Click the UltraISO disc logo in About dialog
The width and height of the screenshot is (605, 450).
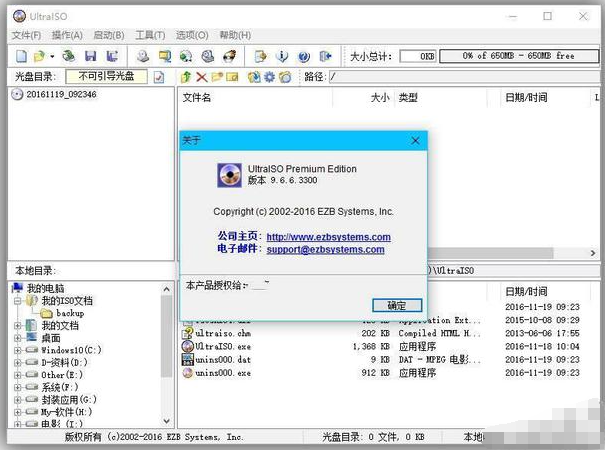pos(230,175)
